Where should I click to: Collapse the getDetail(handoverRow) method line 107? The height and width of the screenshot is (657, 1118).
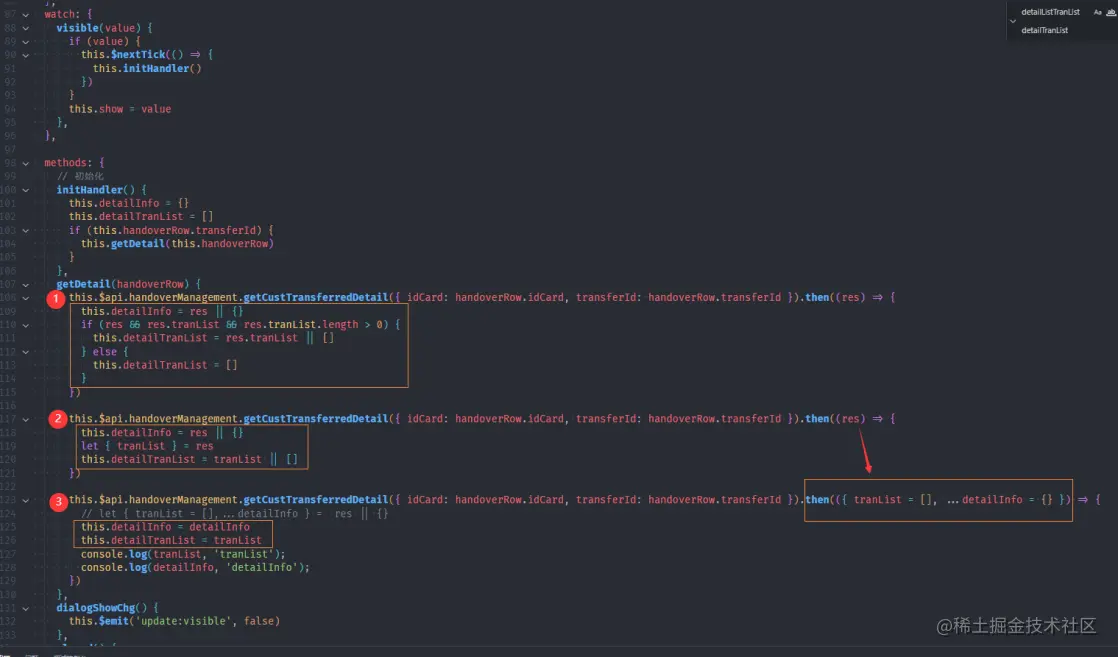(x=26, y=284)
